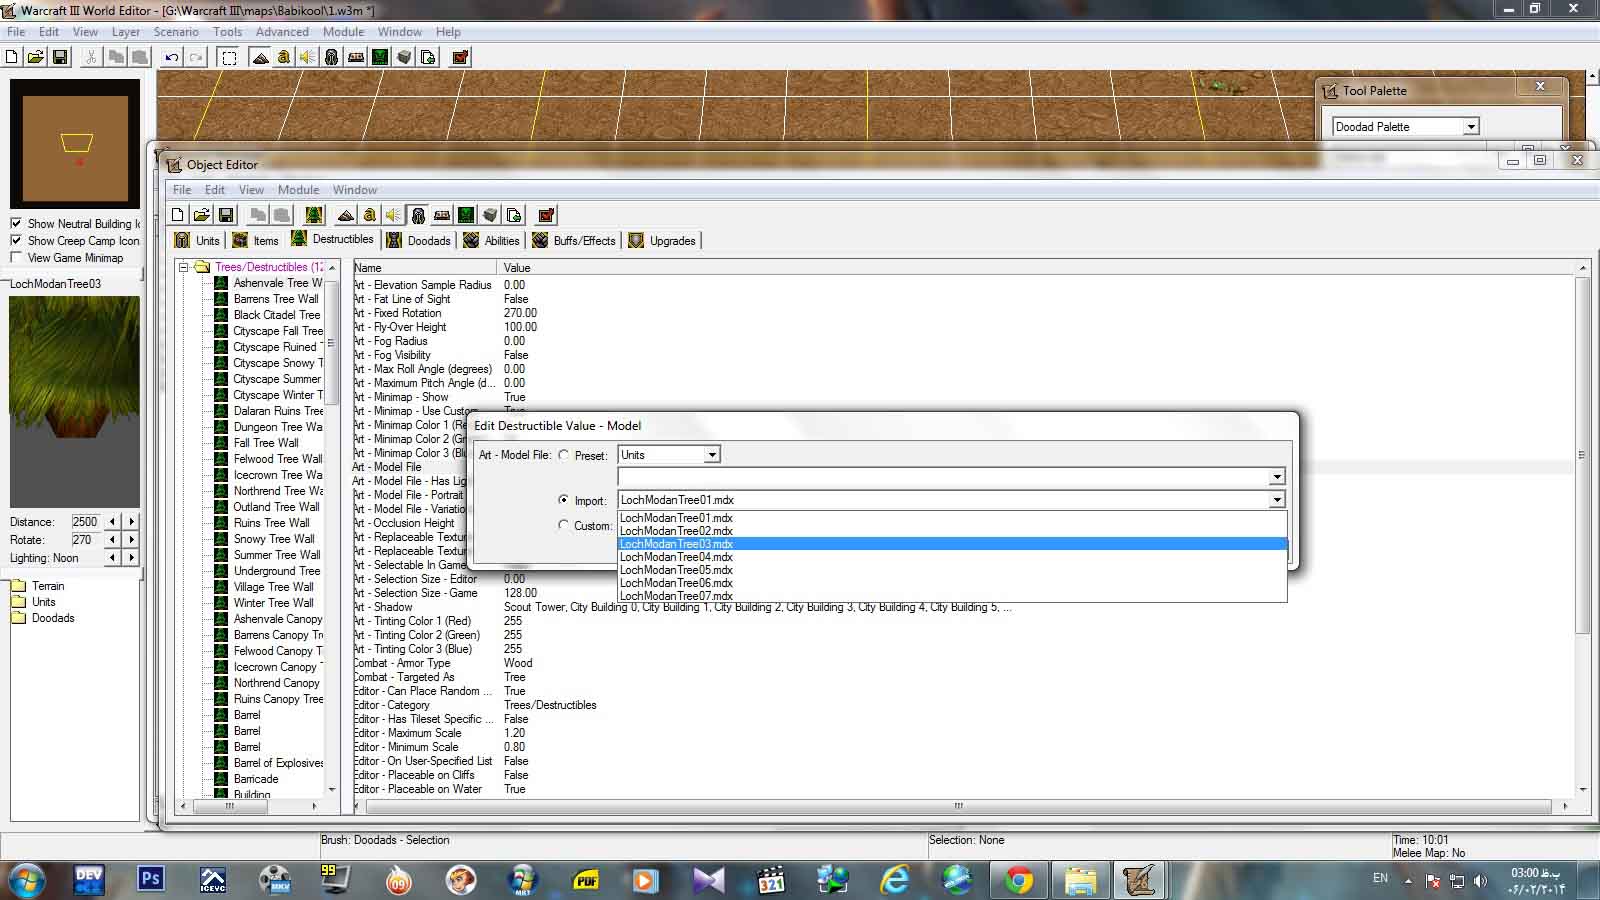1600x900 pixels.
Task: Open the Units preset dropdown
Action: [x=669, y=455]
